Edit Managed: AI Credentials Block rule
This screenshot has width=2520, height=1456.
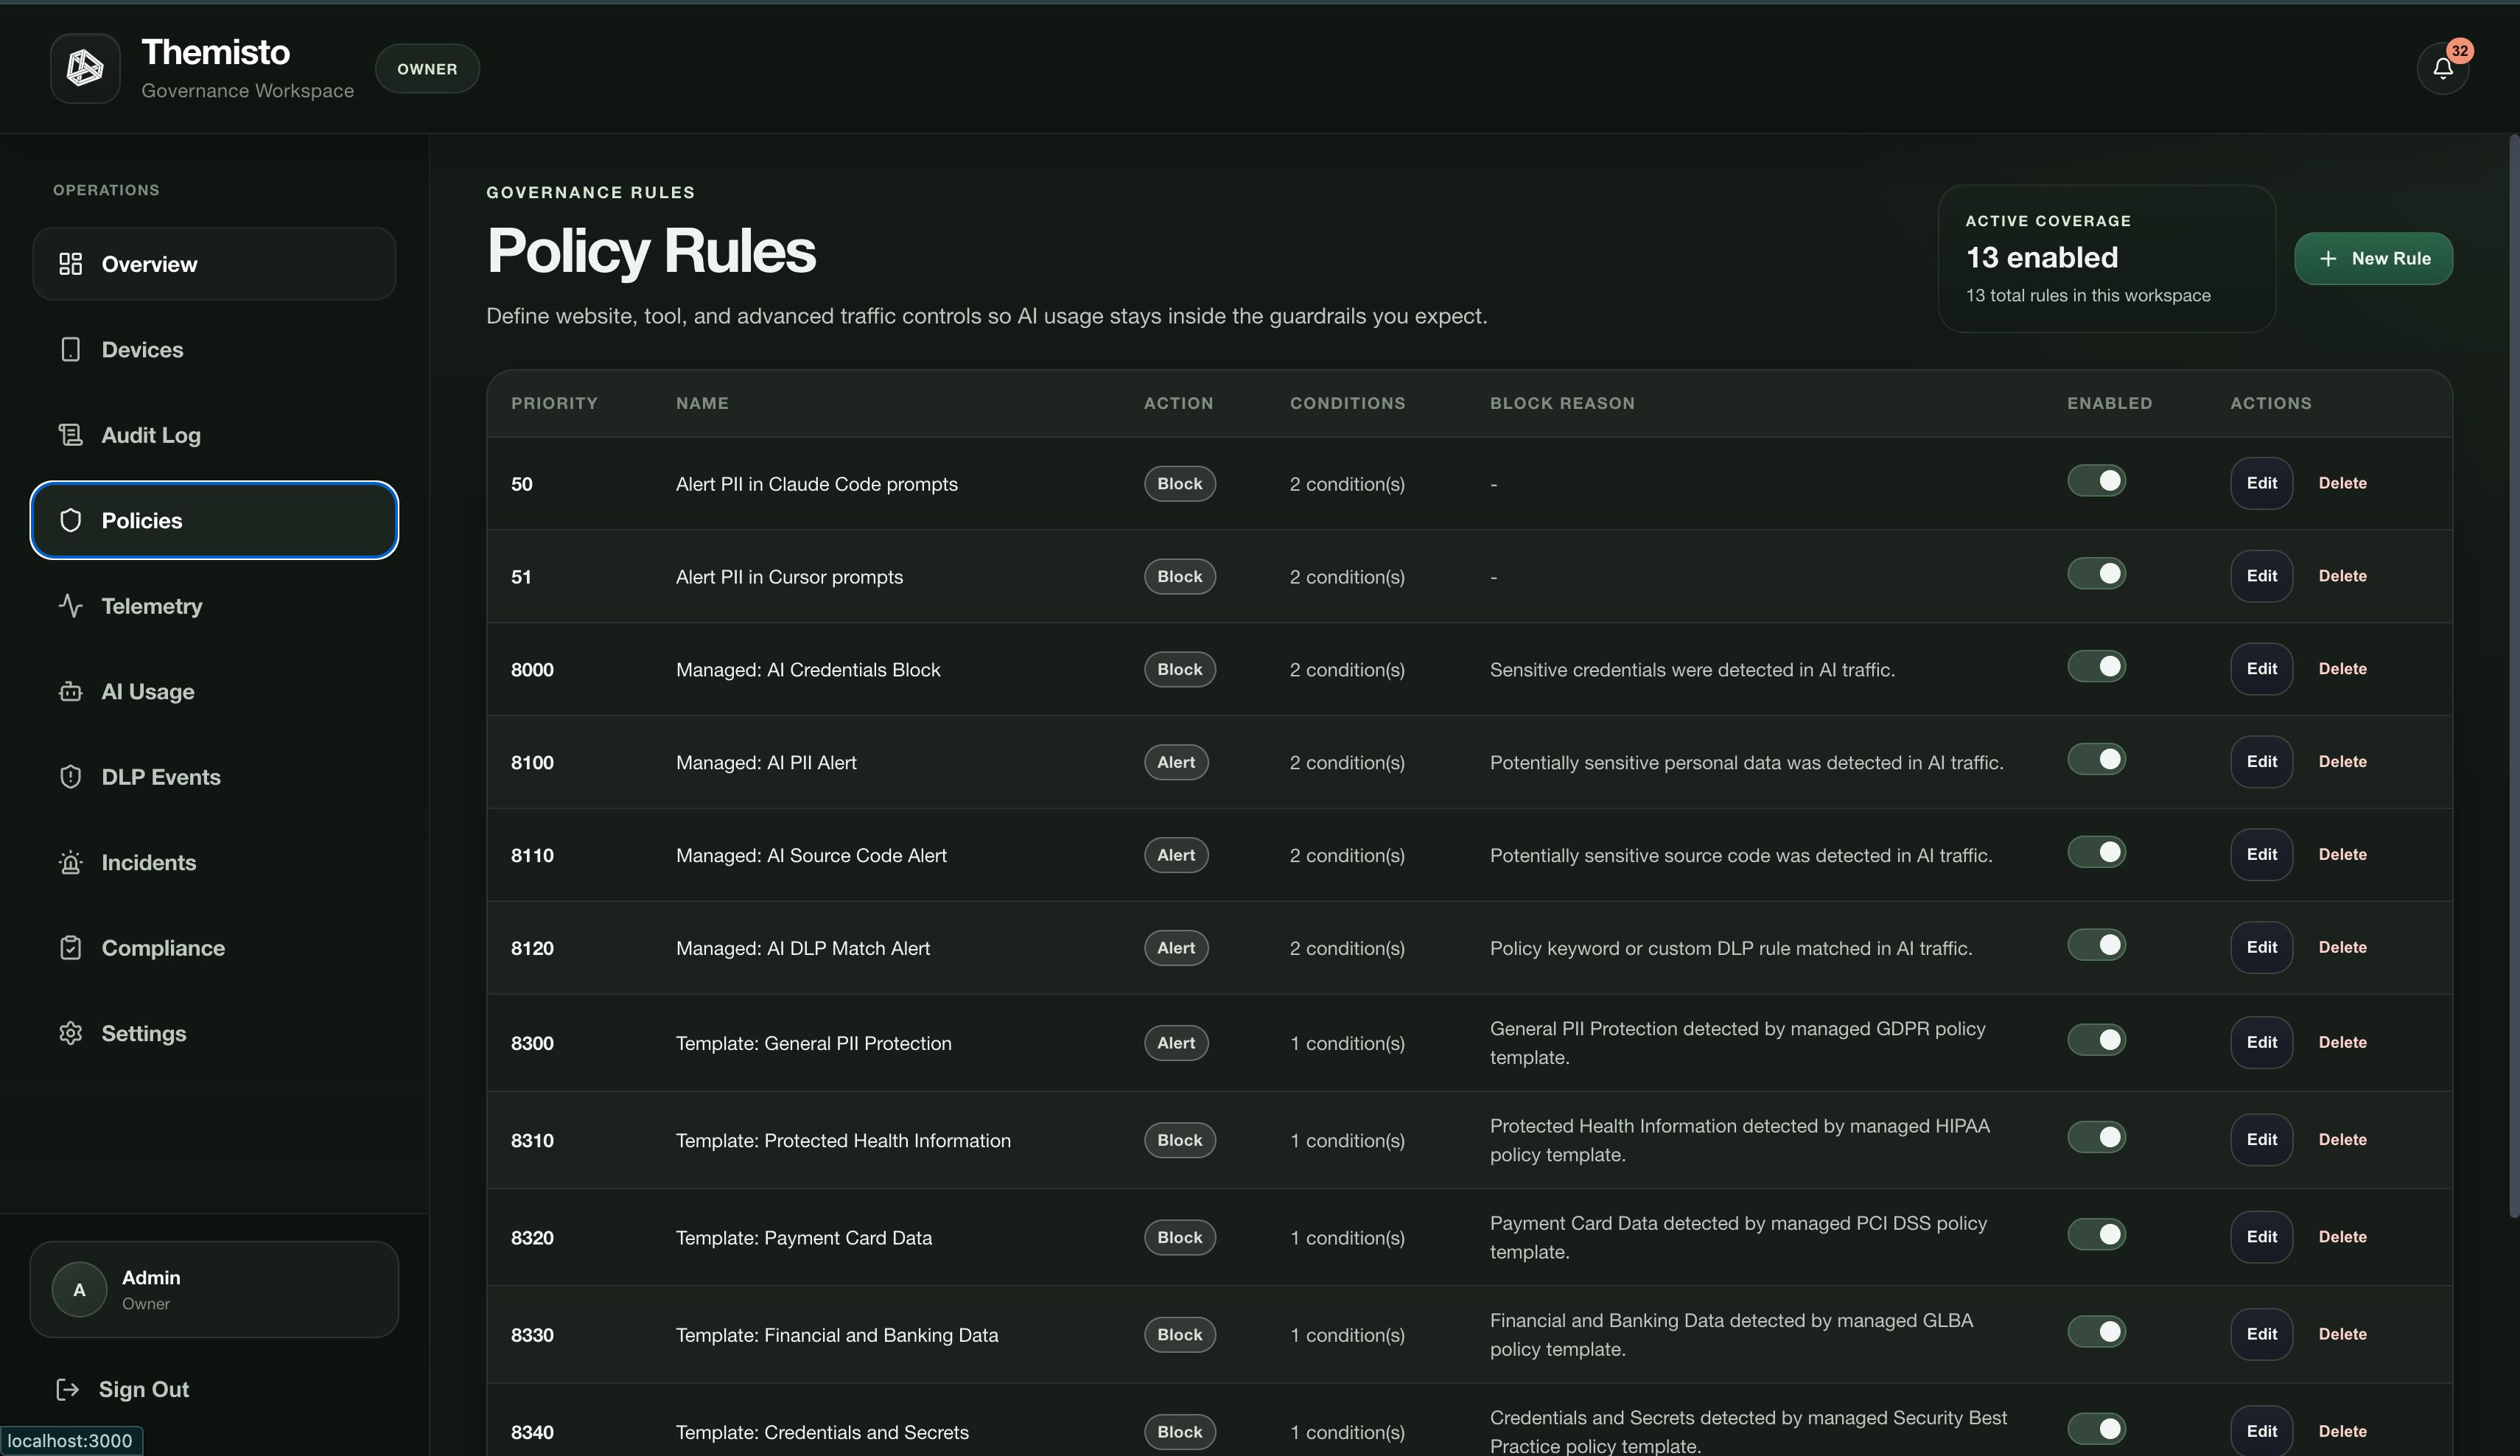2261,669
